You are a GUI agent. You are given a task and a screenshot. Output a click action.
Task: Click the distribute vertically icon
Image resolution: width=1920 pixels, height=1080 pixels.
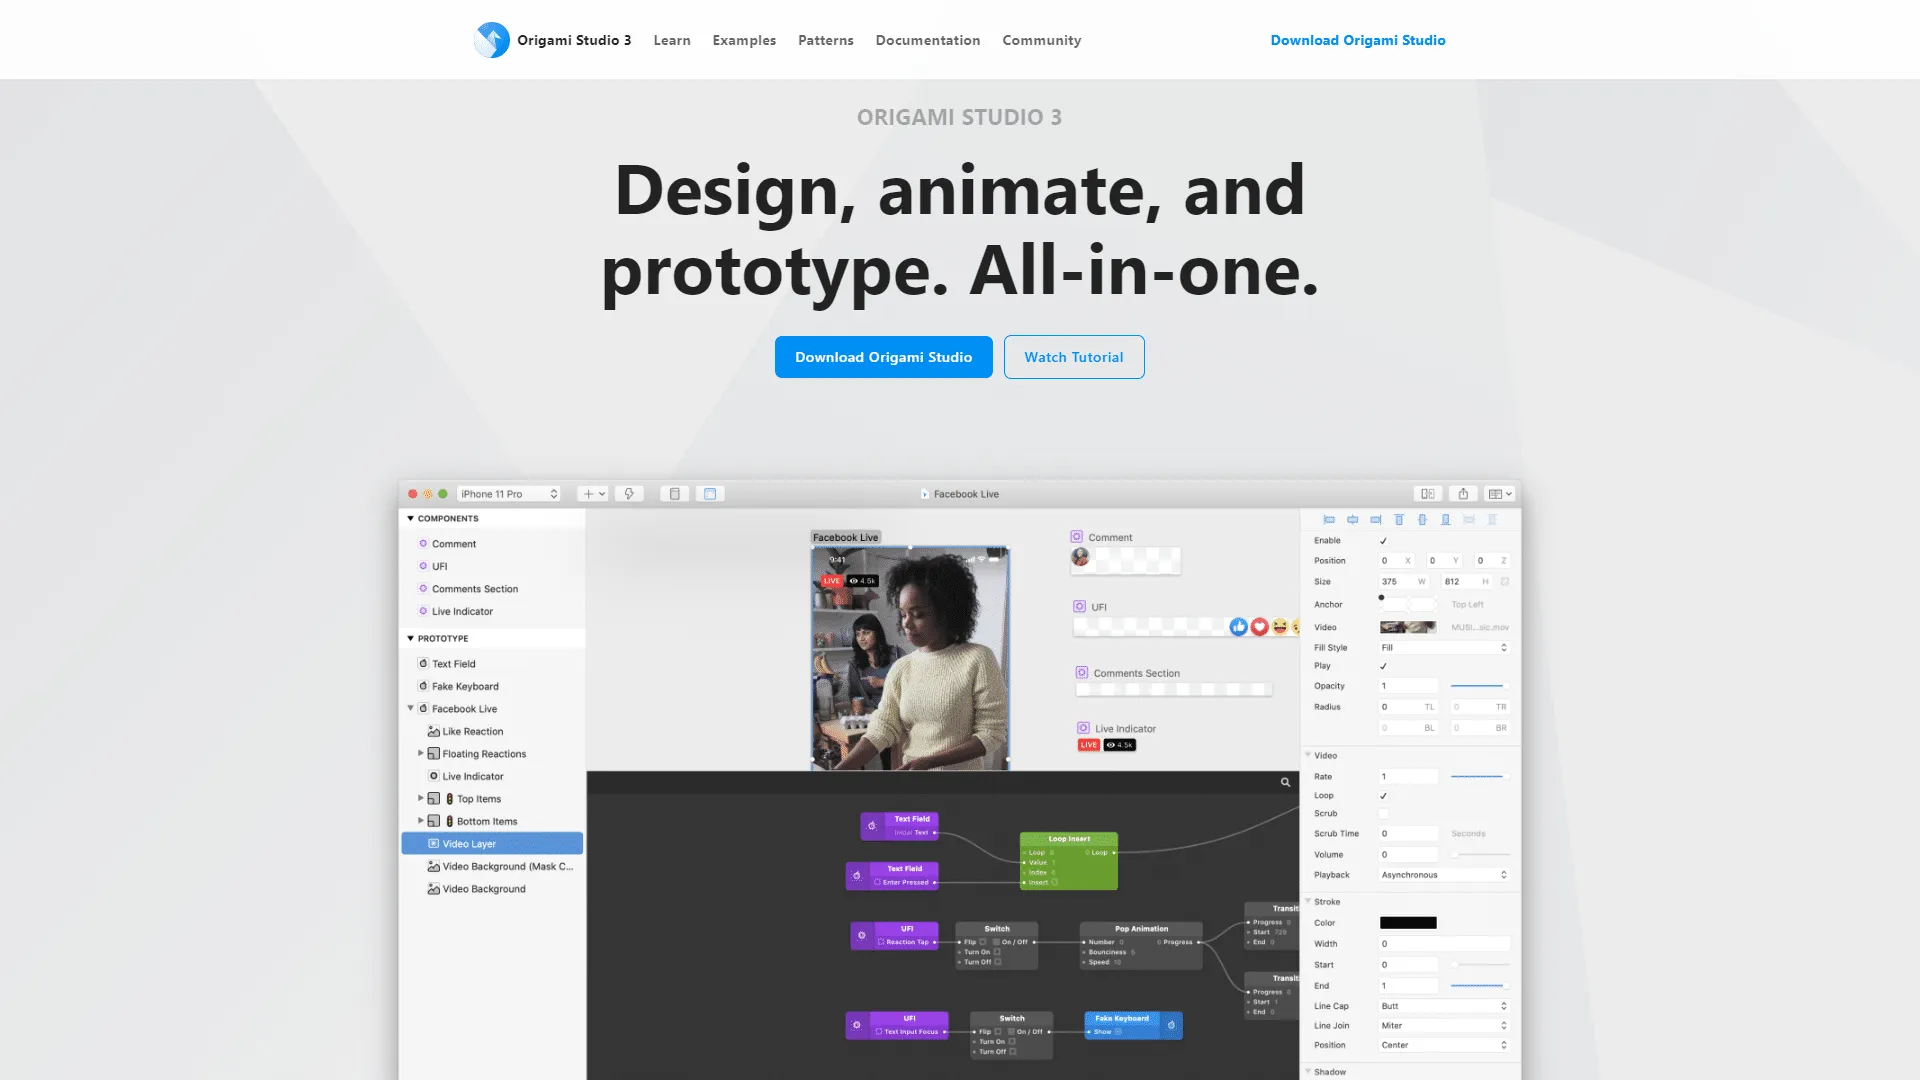click(1492, 520)
